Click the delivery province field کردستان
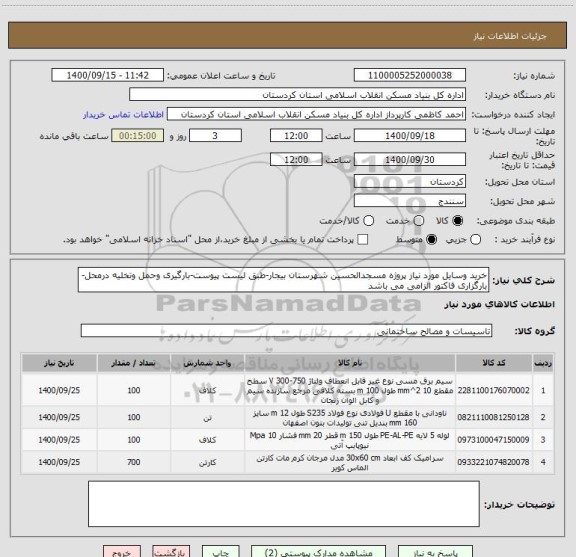This screenshot has height=557, width=576. click(x=410, y=182)
